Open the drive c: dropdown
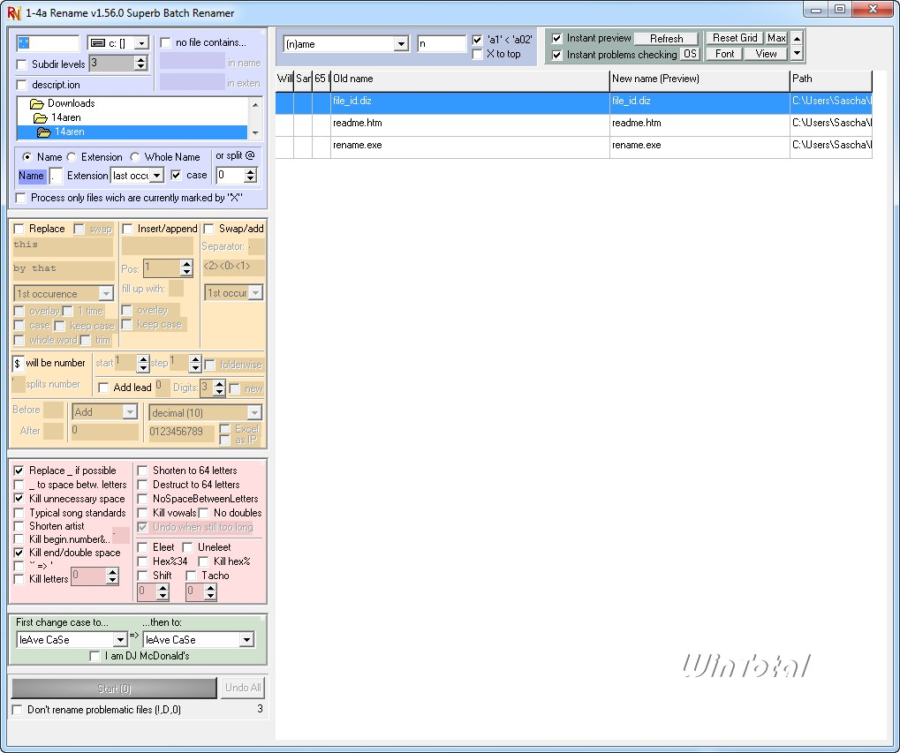The height and width of the screenshot is (753, 900). coord(141,43)
